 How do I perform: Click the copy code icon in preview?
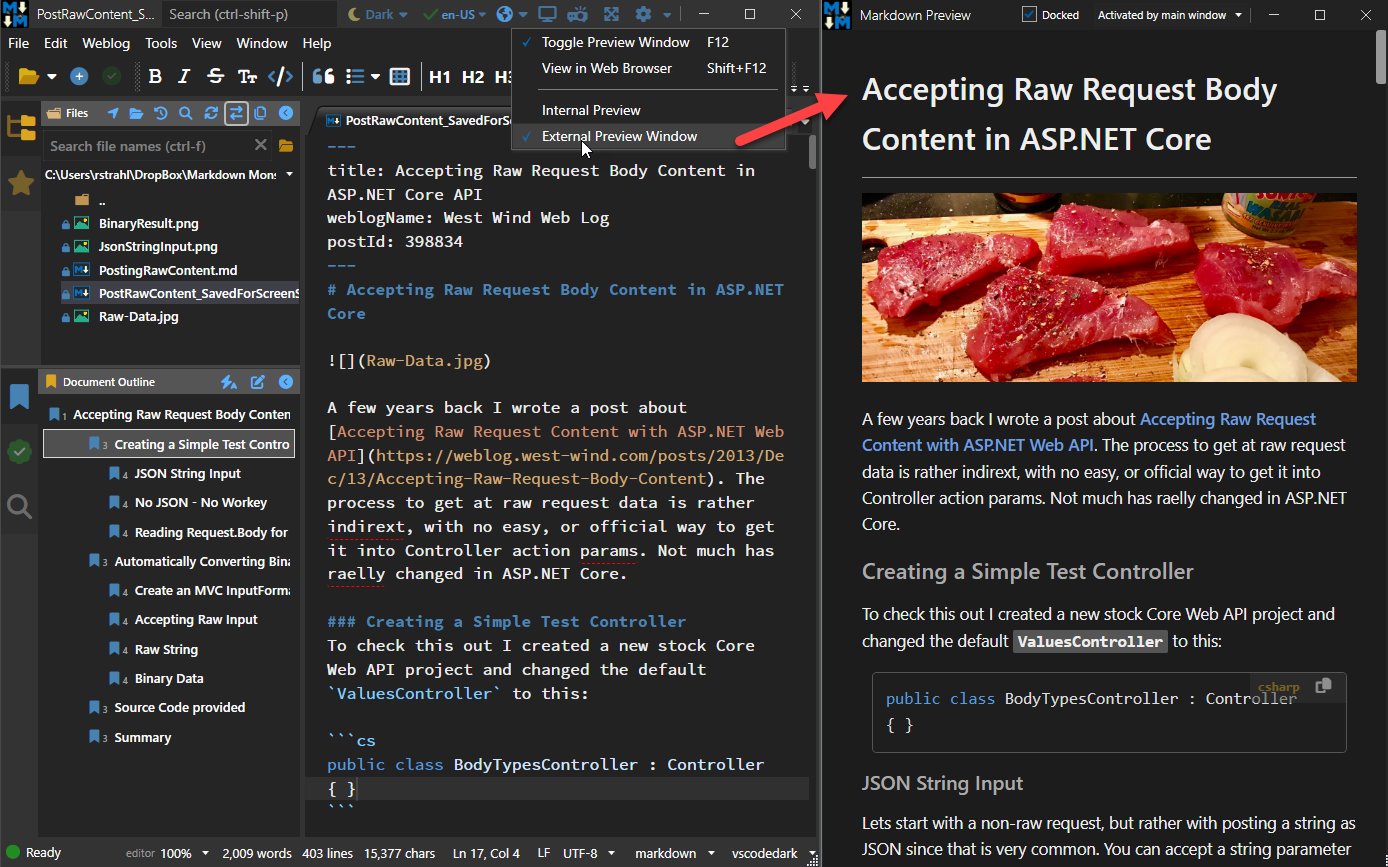(x=1323, y=686)
